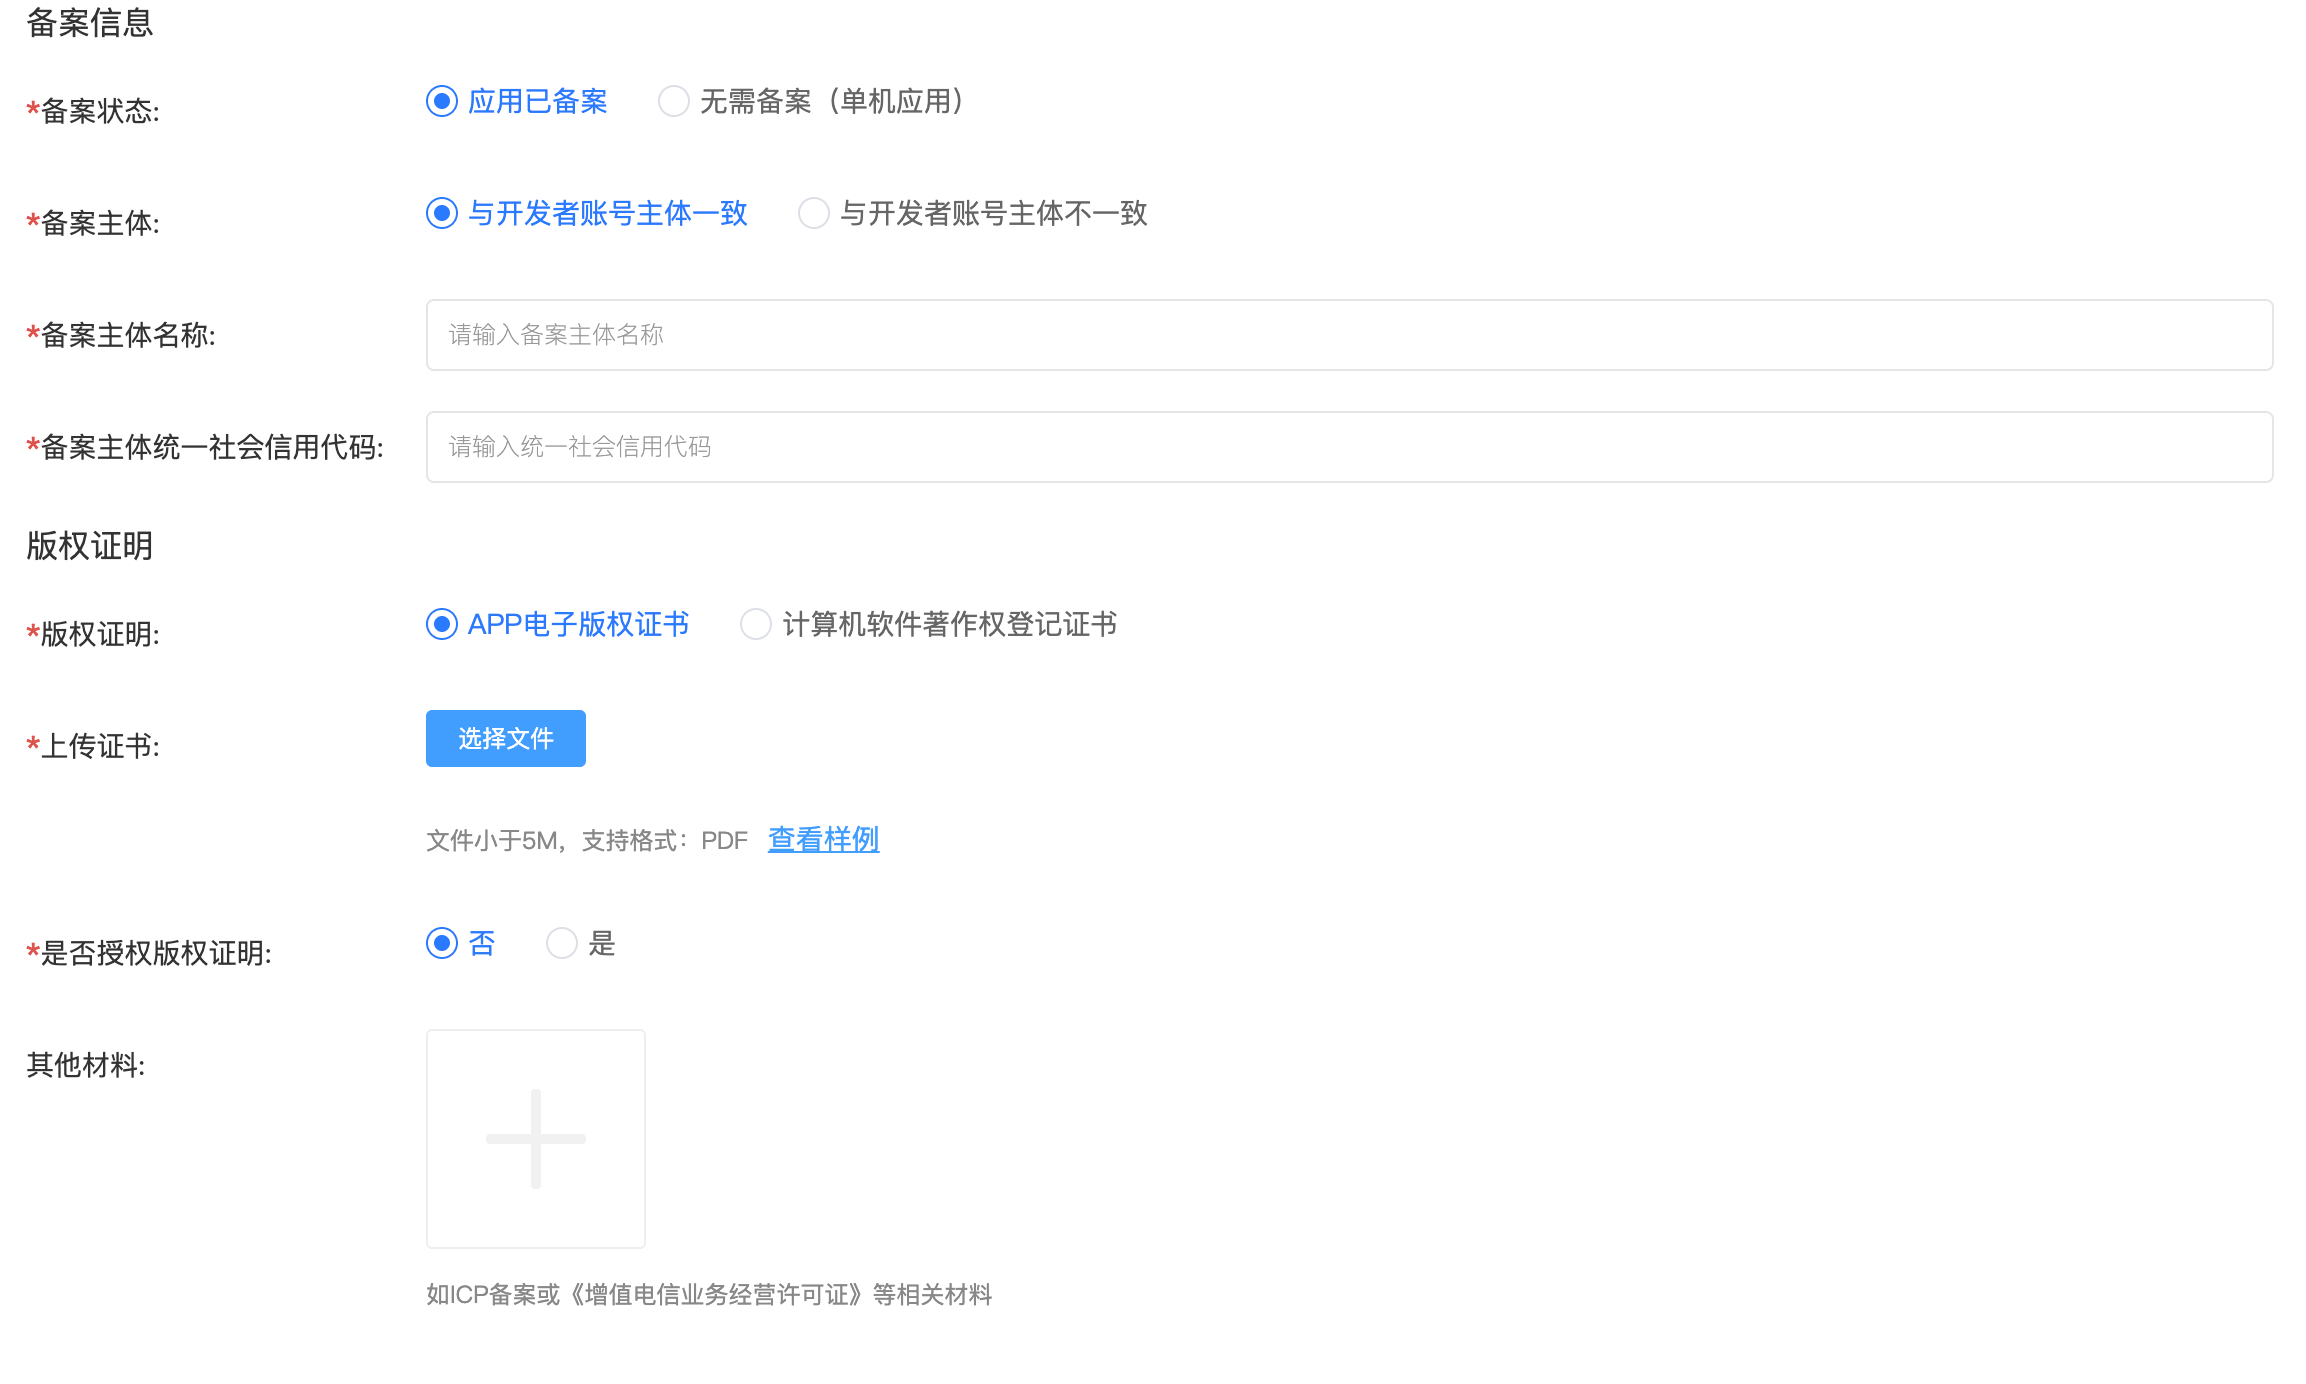This screenshot has height=1384, width=2306.
Task: Click the 计算机软件著作权登记证书 label text
Action: 950,624
